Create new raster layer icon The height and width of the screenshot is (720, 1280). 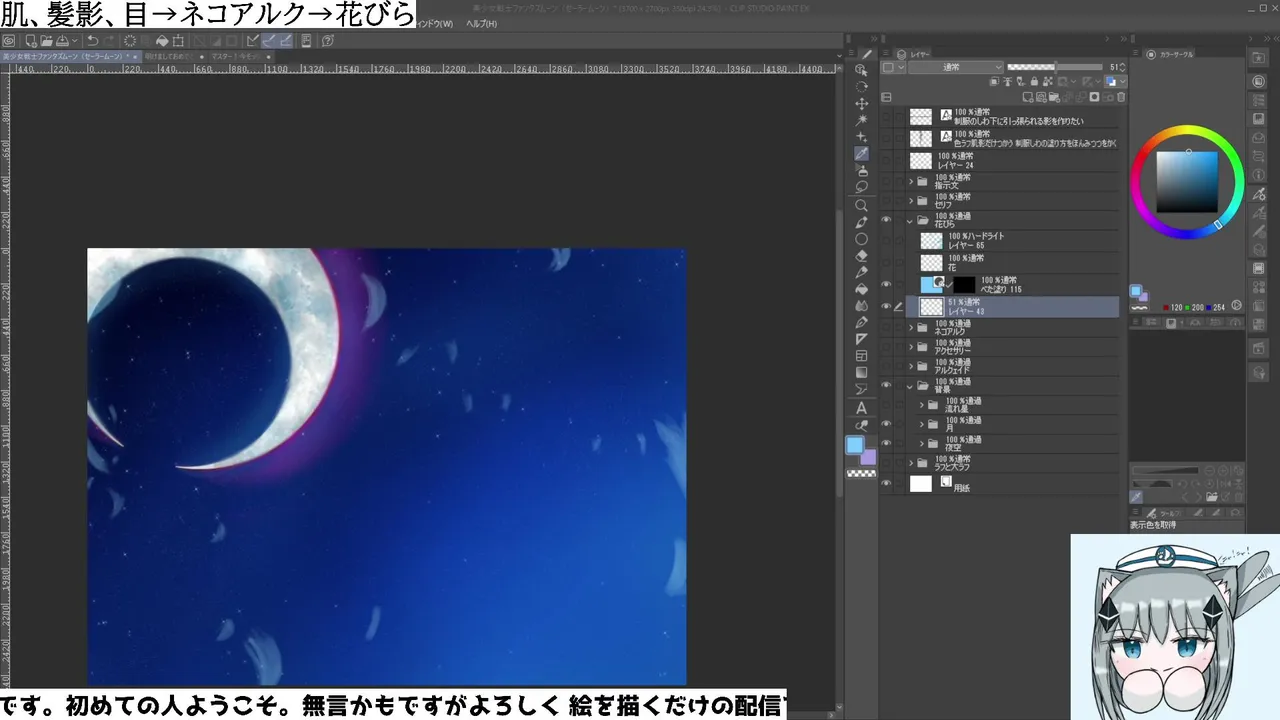click(1029, 97)
